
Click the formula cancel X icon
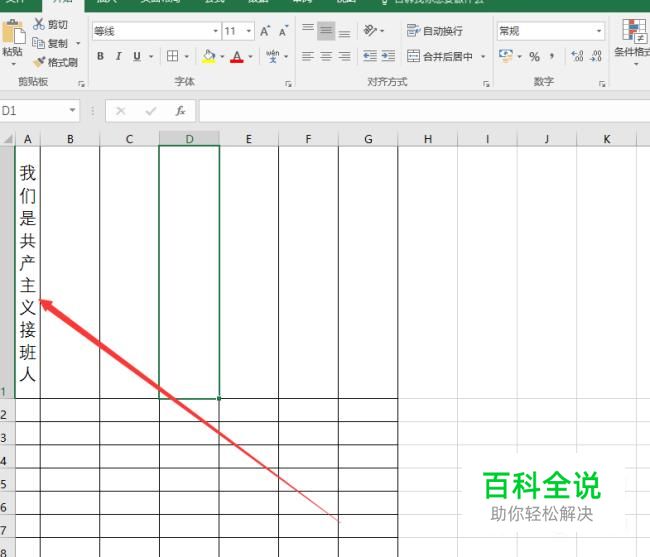pos(121,111)
